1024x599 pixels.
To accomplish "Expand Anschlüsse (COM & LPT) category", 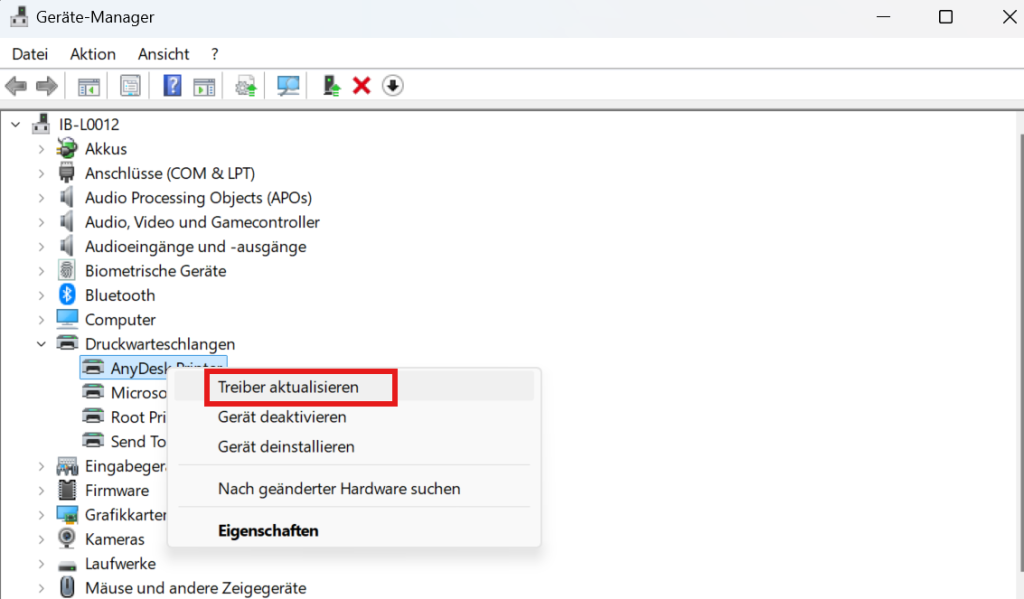I will tap(41, 173).
